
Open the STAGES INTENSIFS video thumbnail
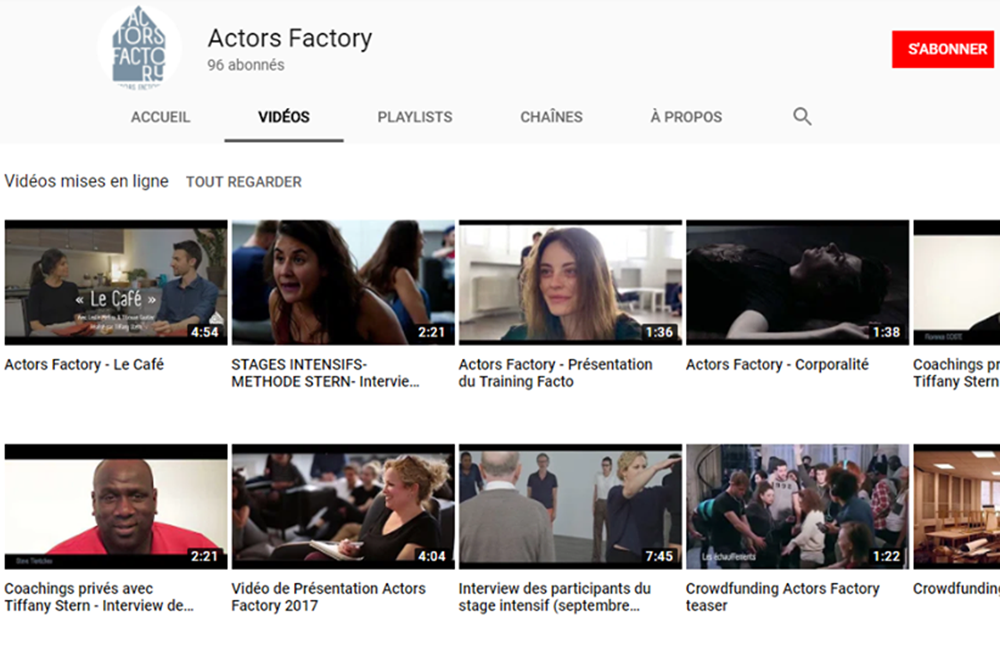tap(343, 282)
